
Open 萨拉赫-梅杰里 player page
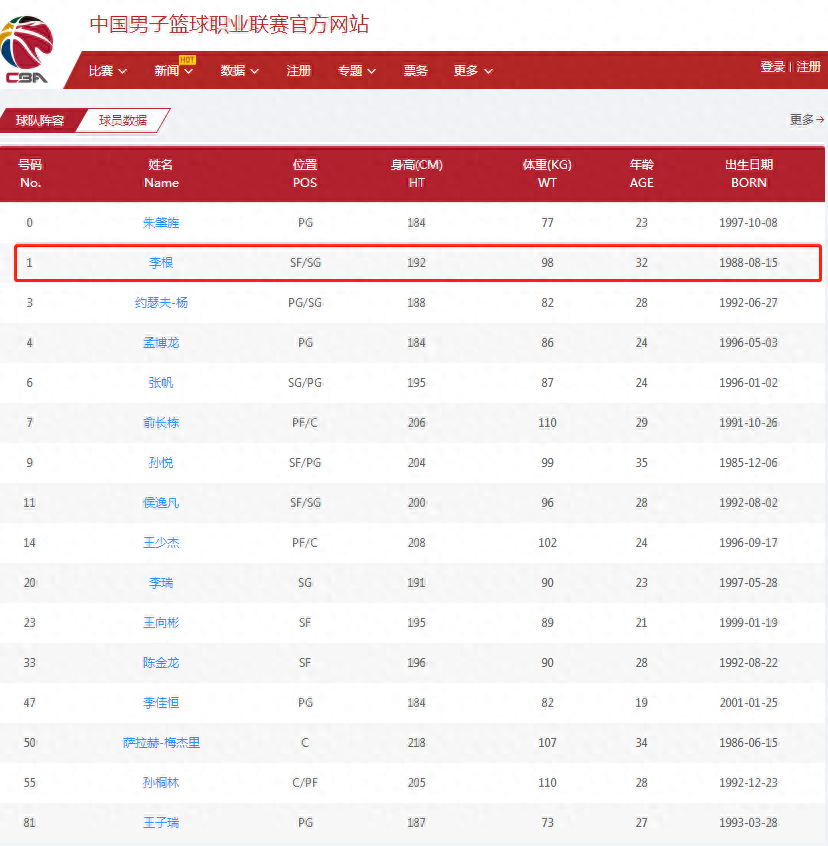[x=161, y=743]
